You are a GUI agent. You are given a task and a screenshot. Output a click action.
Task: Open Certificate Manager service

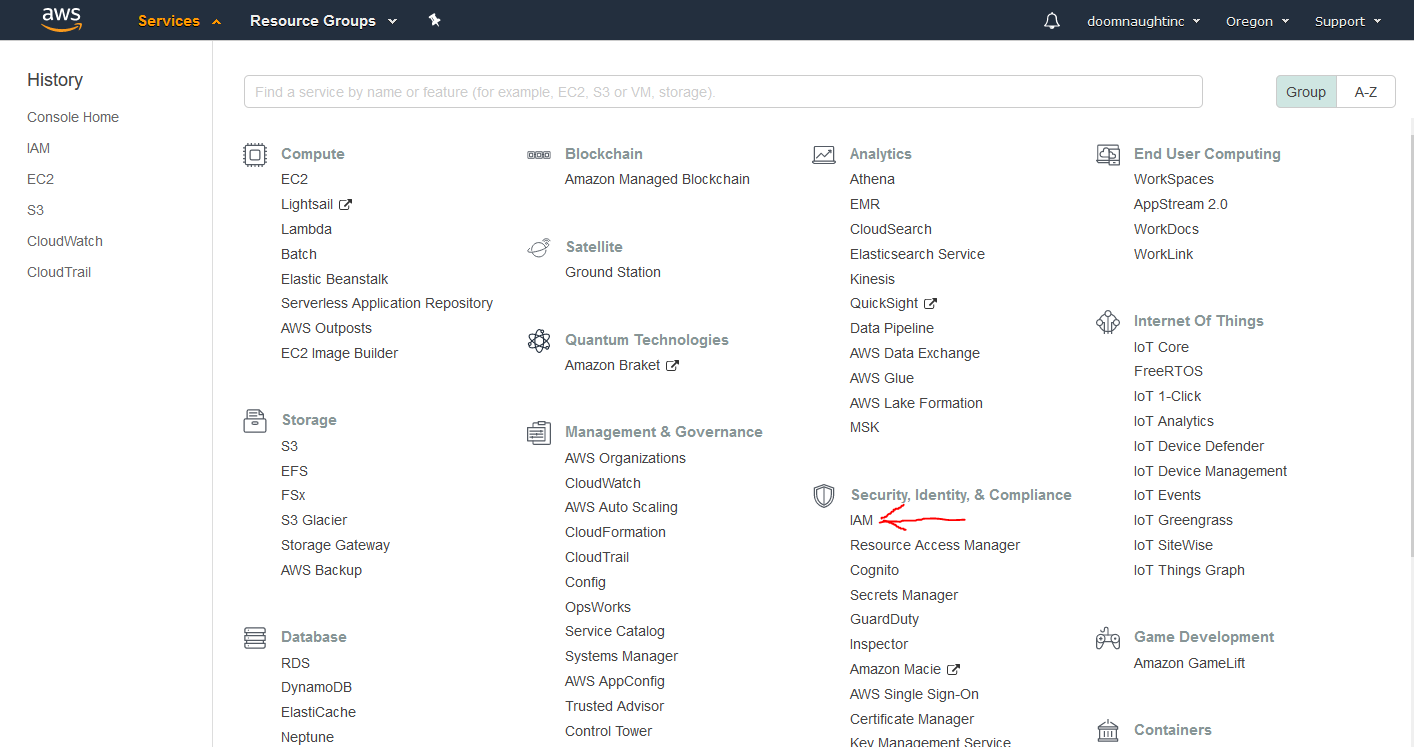tap(912, 719)
